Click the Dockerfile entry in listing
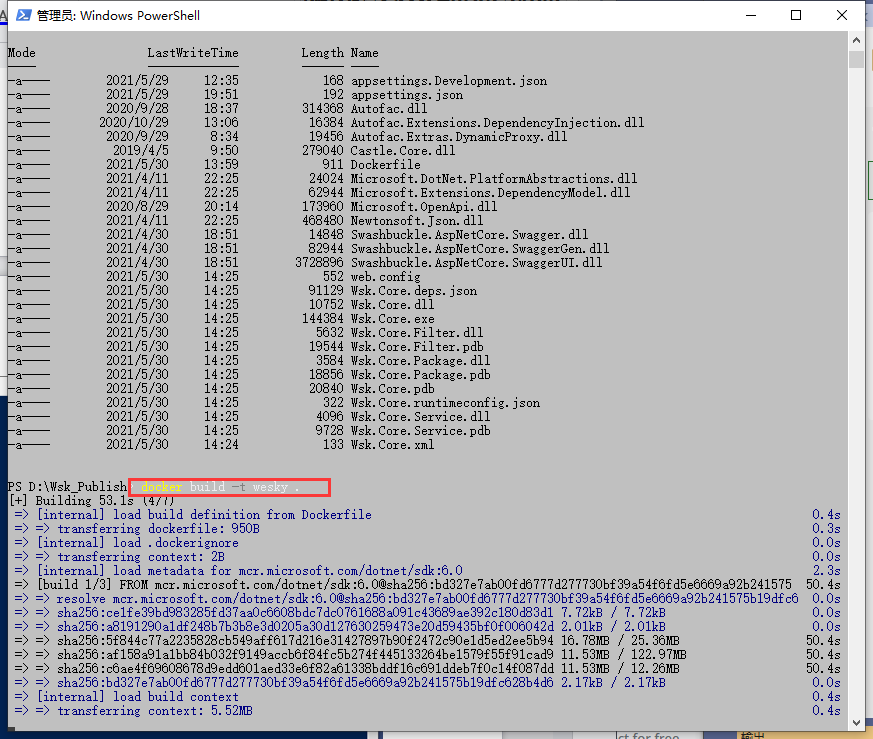 pyautogui.click(x=386, y=165)
